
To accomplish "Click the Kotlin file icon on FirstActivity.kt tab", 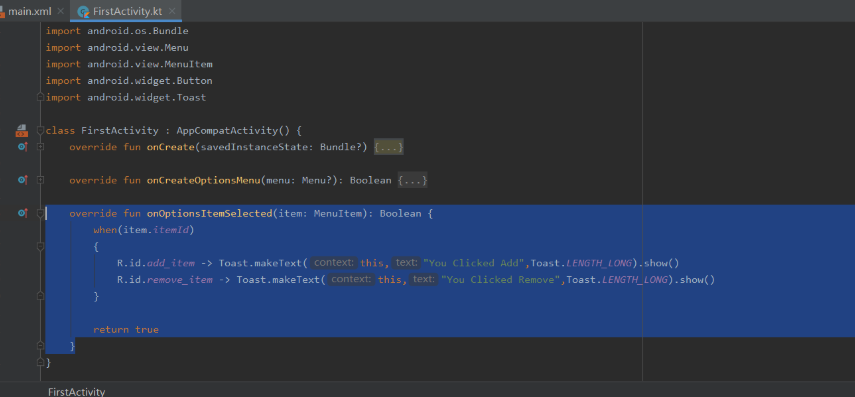I will pos(83,11).
